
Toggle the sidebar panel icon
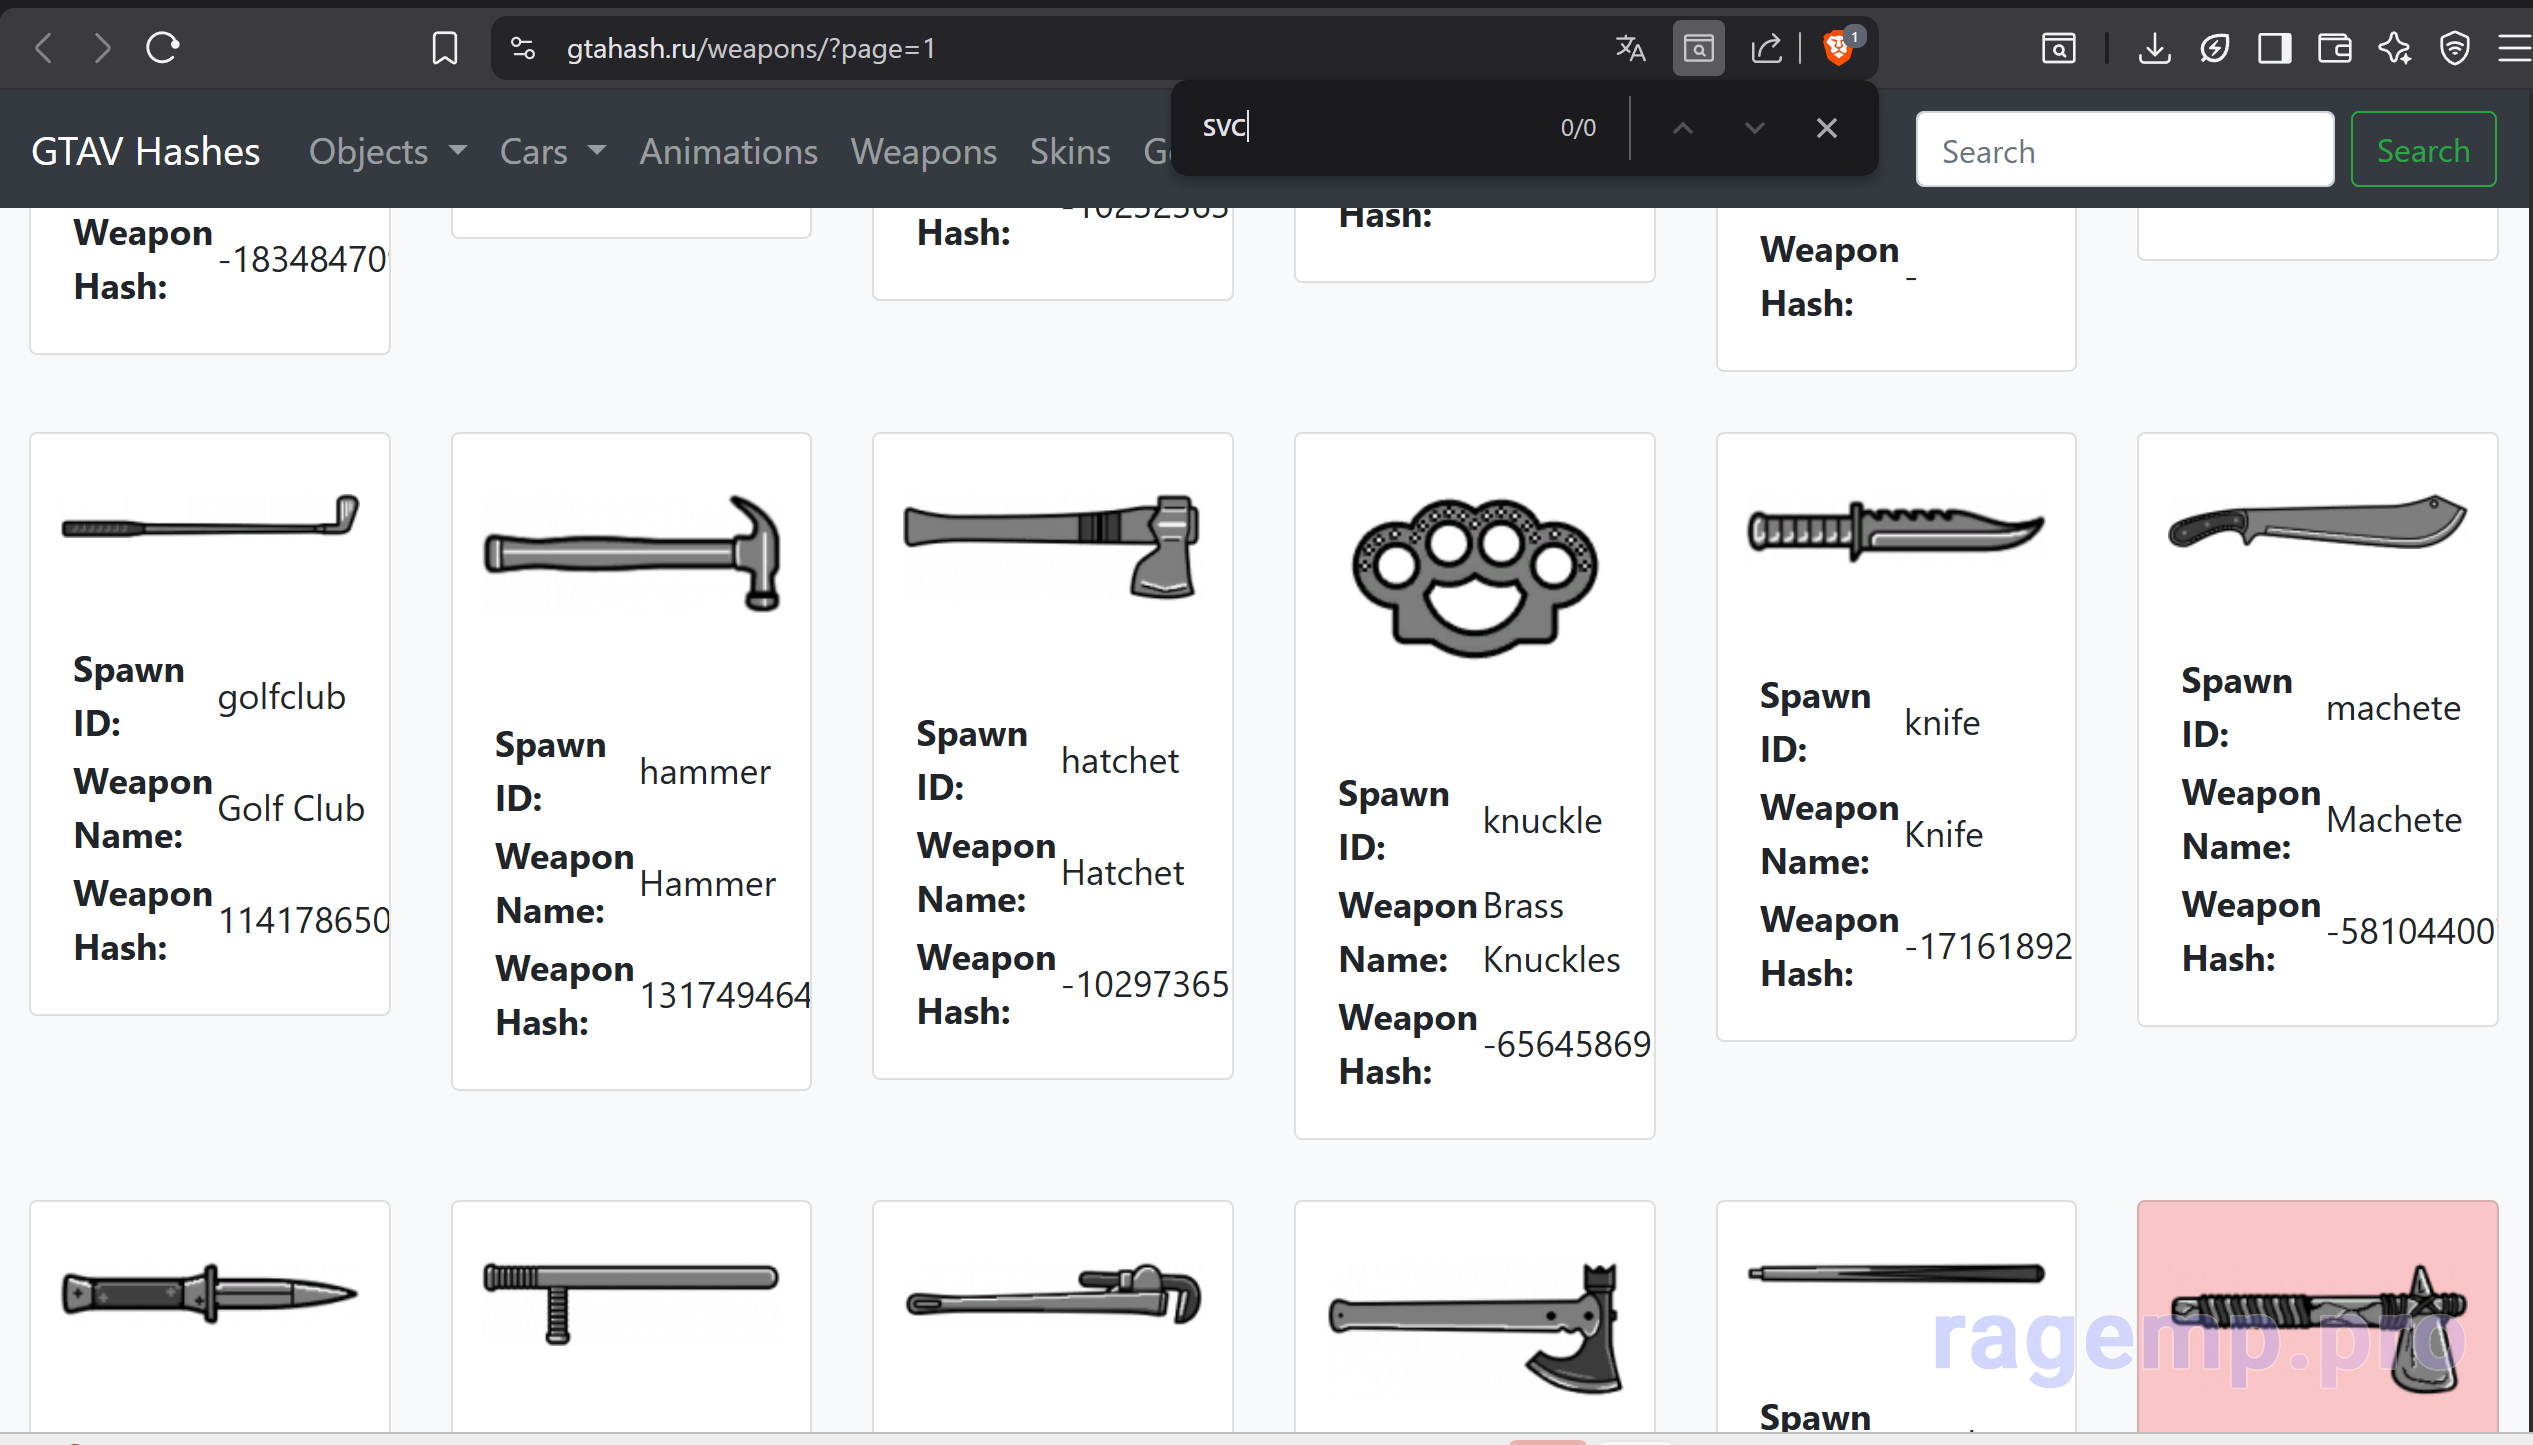point(2274,48)
